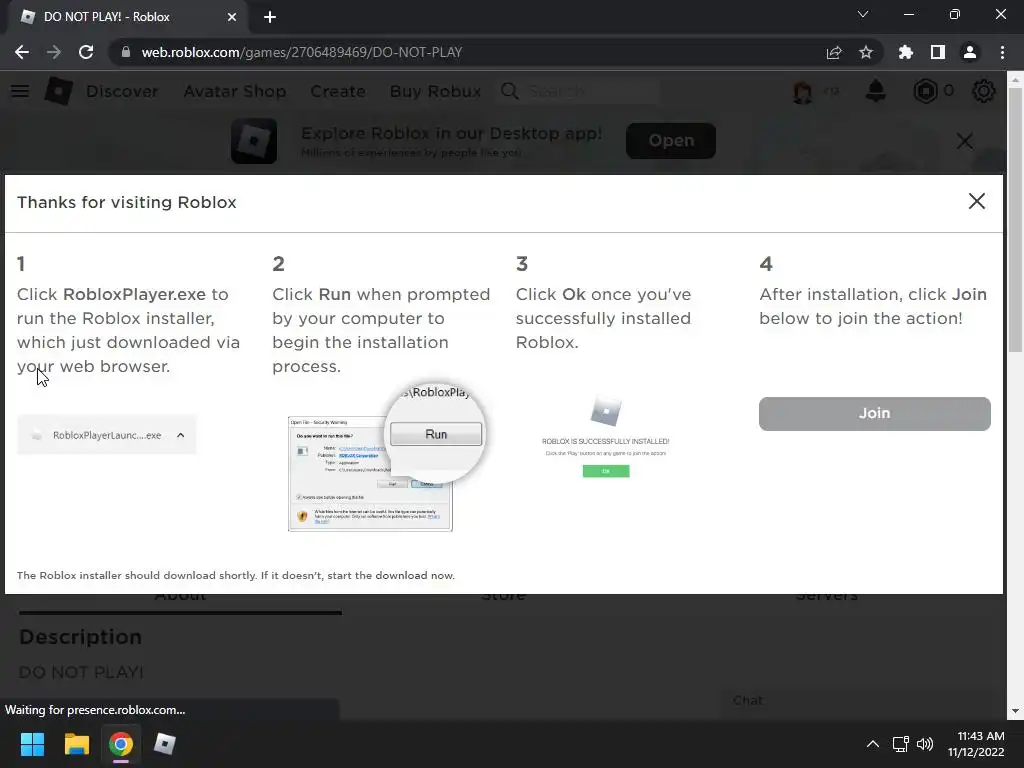The height and width of the screenshot is (768, 1024).
Task: Reload the page with the refresh icon
Action: 86,52
